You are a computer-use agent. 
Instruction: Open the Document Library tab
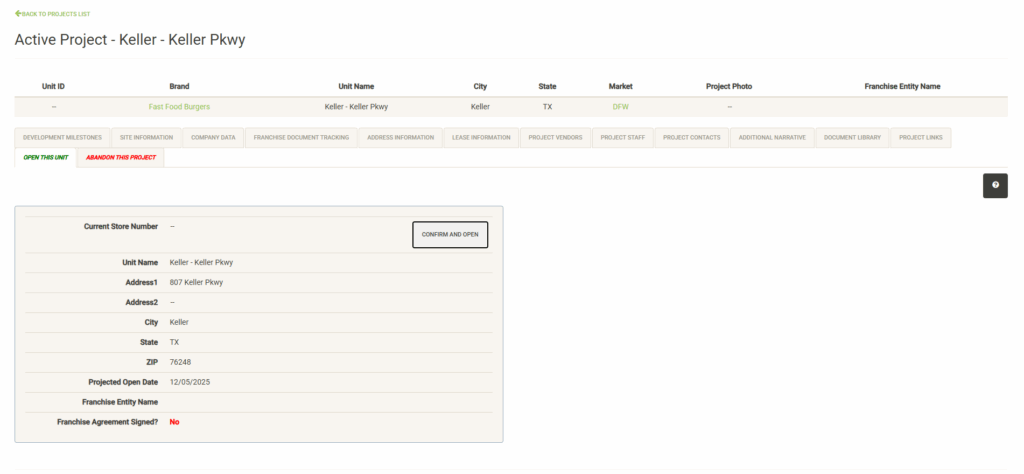852,137
